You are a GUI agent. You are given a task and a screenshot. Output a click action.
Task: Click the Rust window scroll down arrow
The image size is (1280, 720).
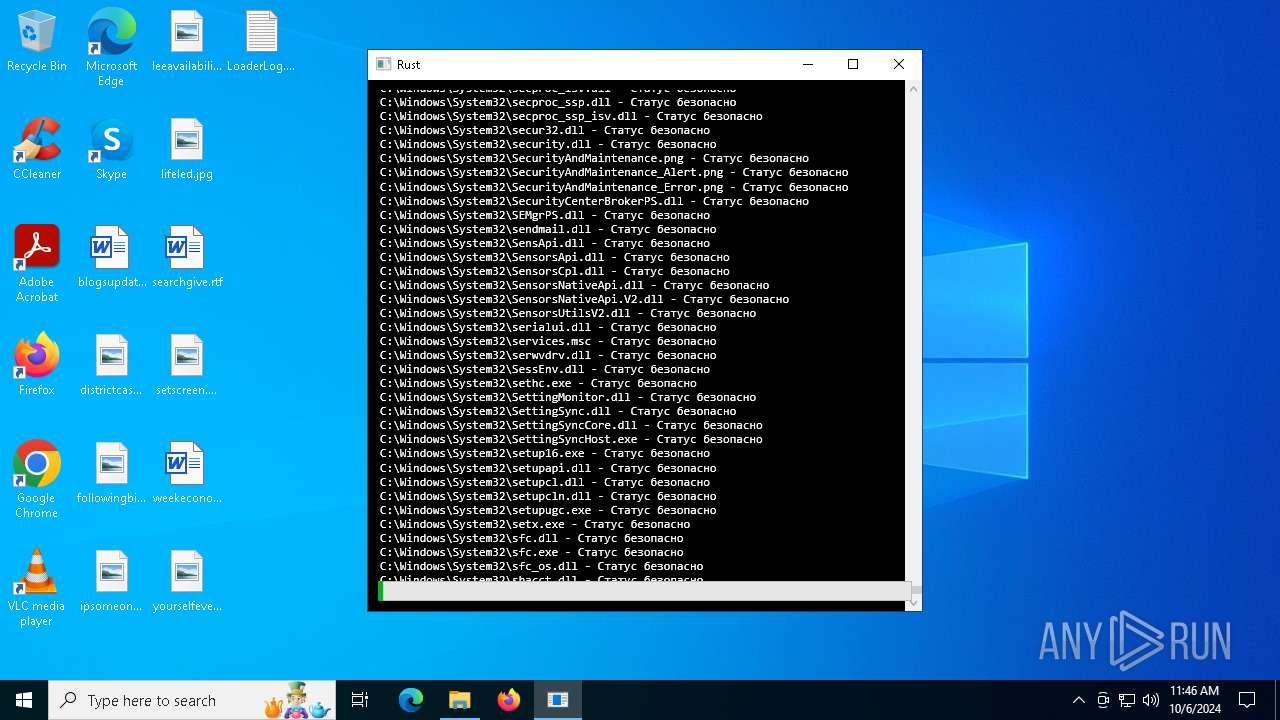(x=913, y=602)
